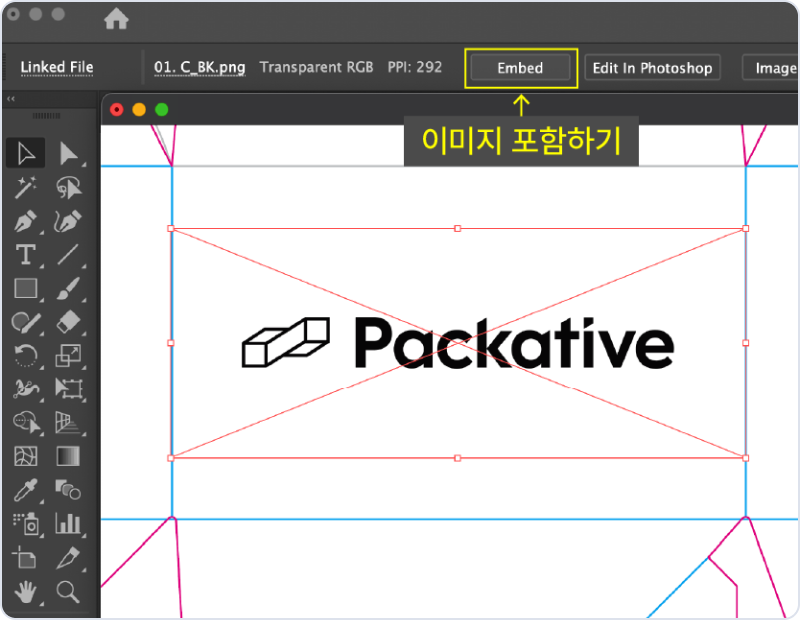Click Edit In Photoshop button
The image size is (800, 620).
click(x=652, y=68)
